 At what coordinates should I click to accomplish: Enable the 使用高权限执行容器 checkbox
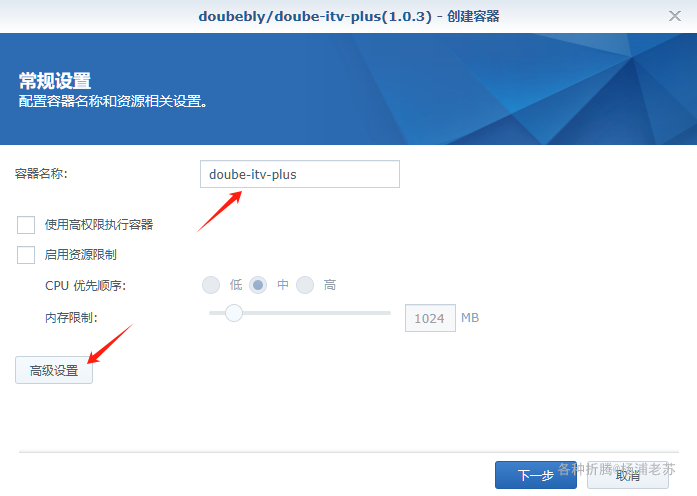point(26,225)
